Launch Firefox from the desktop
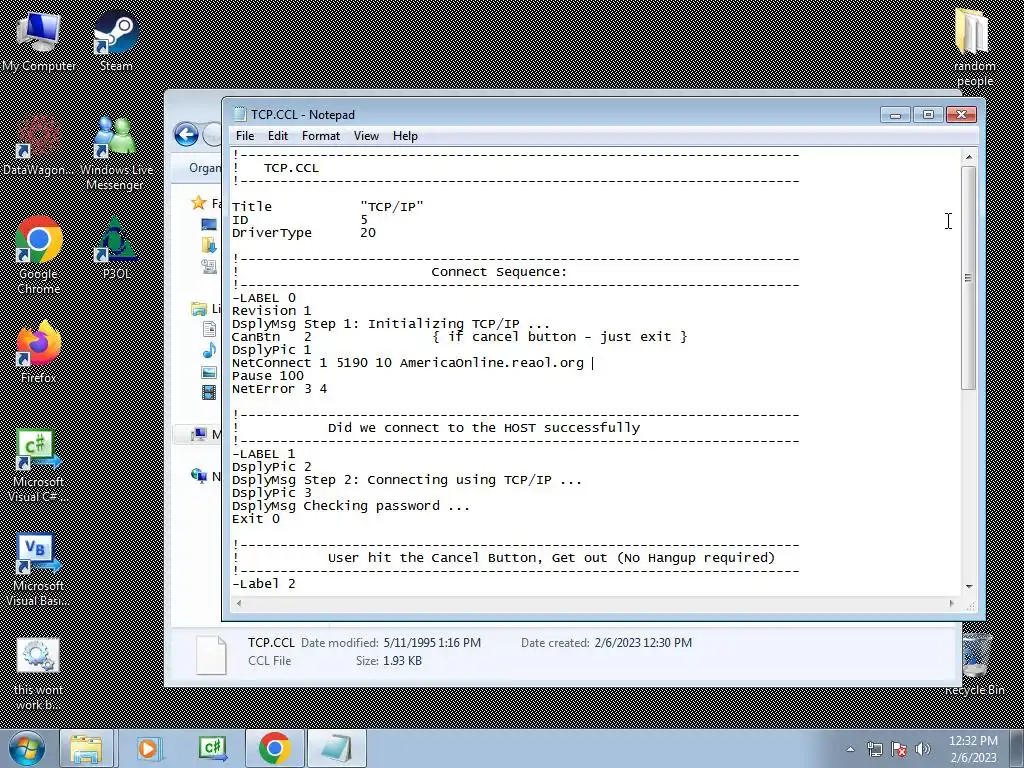This screenshot has width=1024, height=768. point(39,352)
